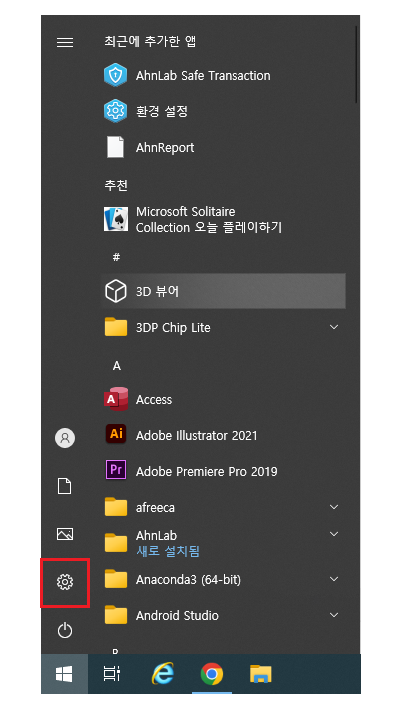The width and height of the screenshot is (399, 710).
Task: Click the 추천 section heading
Action: 116,185
